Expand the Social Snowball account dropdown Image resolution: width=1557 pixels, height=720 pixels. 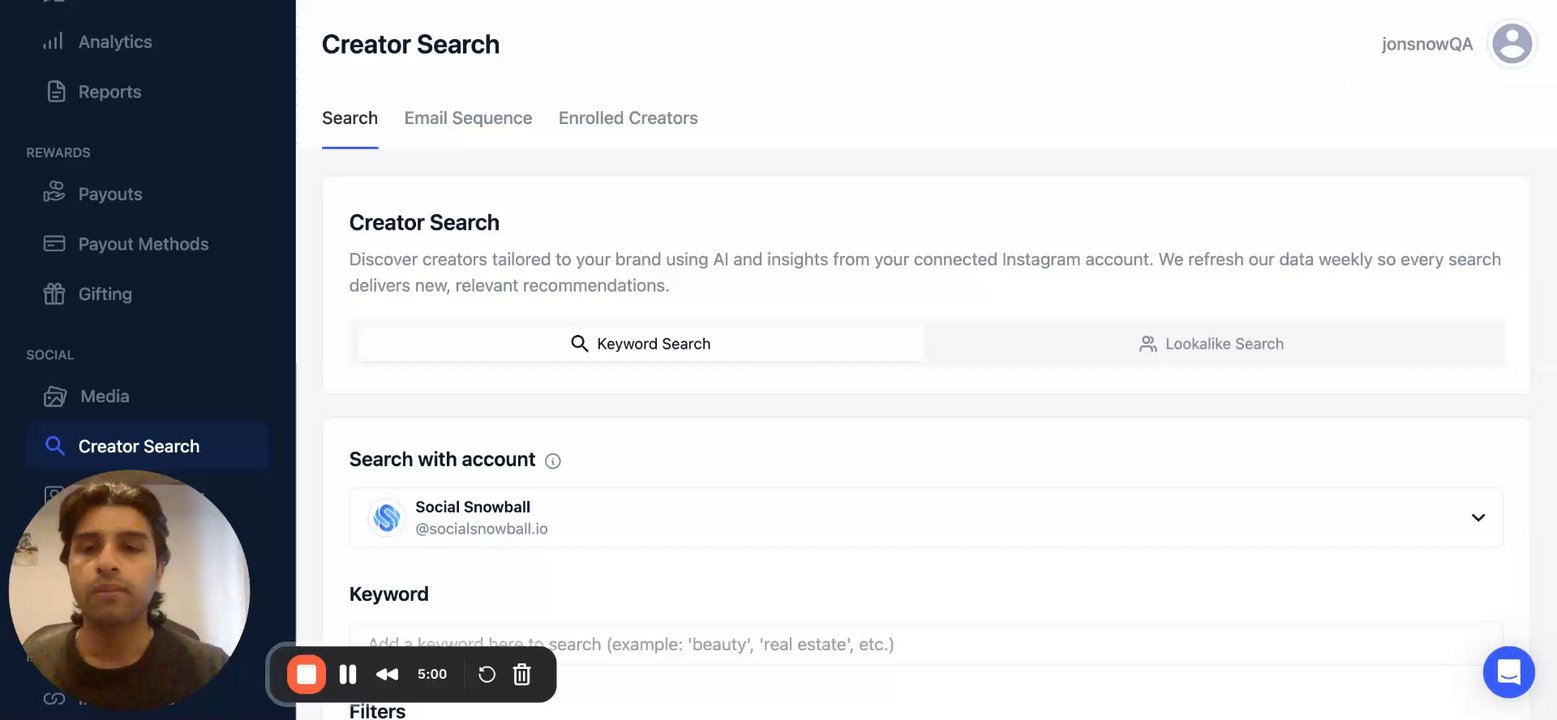1477,518
